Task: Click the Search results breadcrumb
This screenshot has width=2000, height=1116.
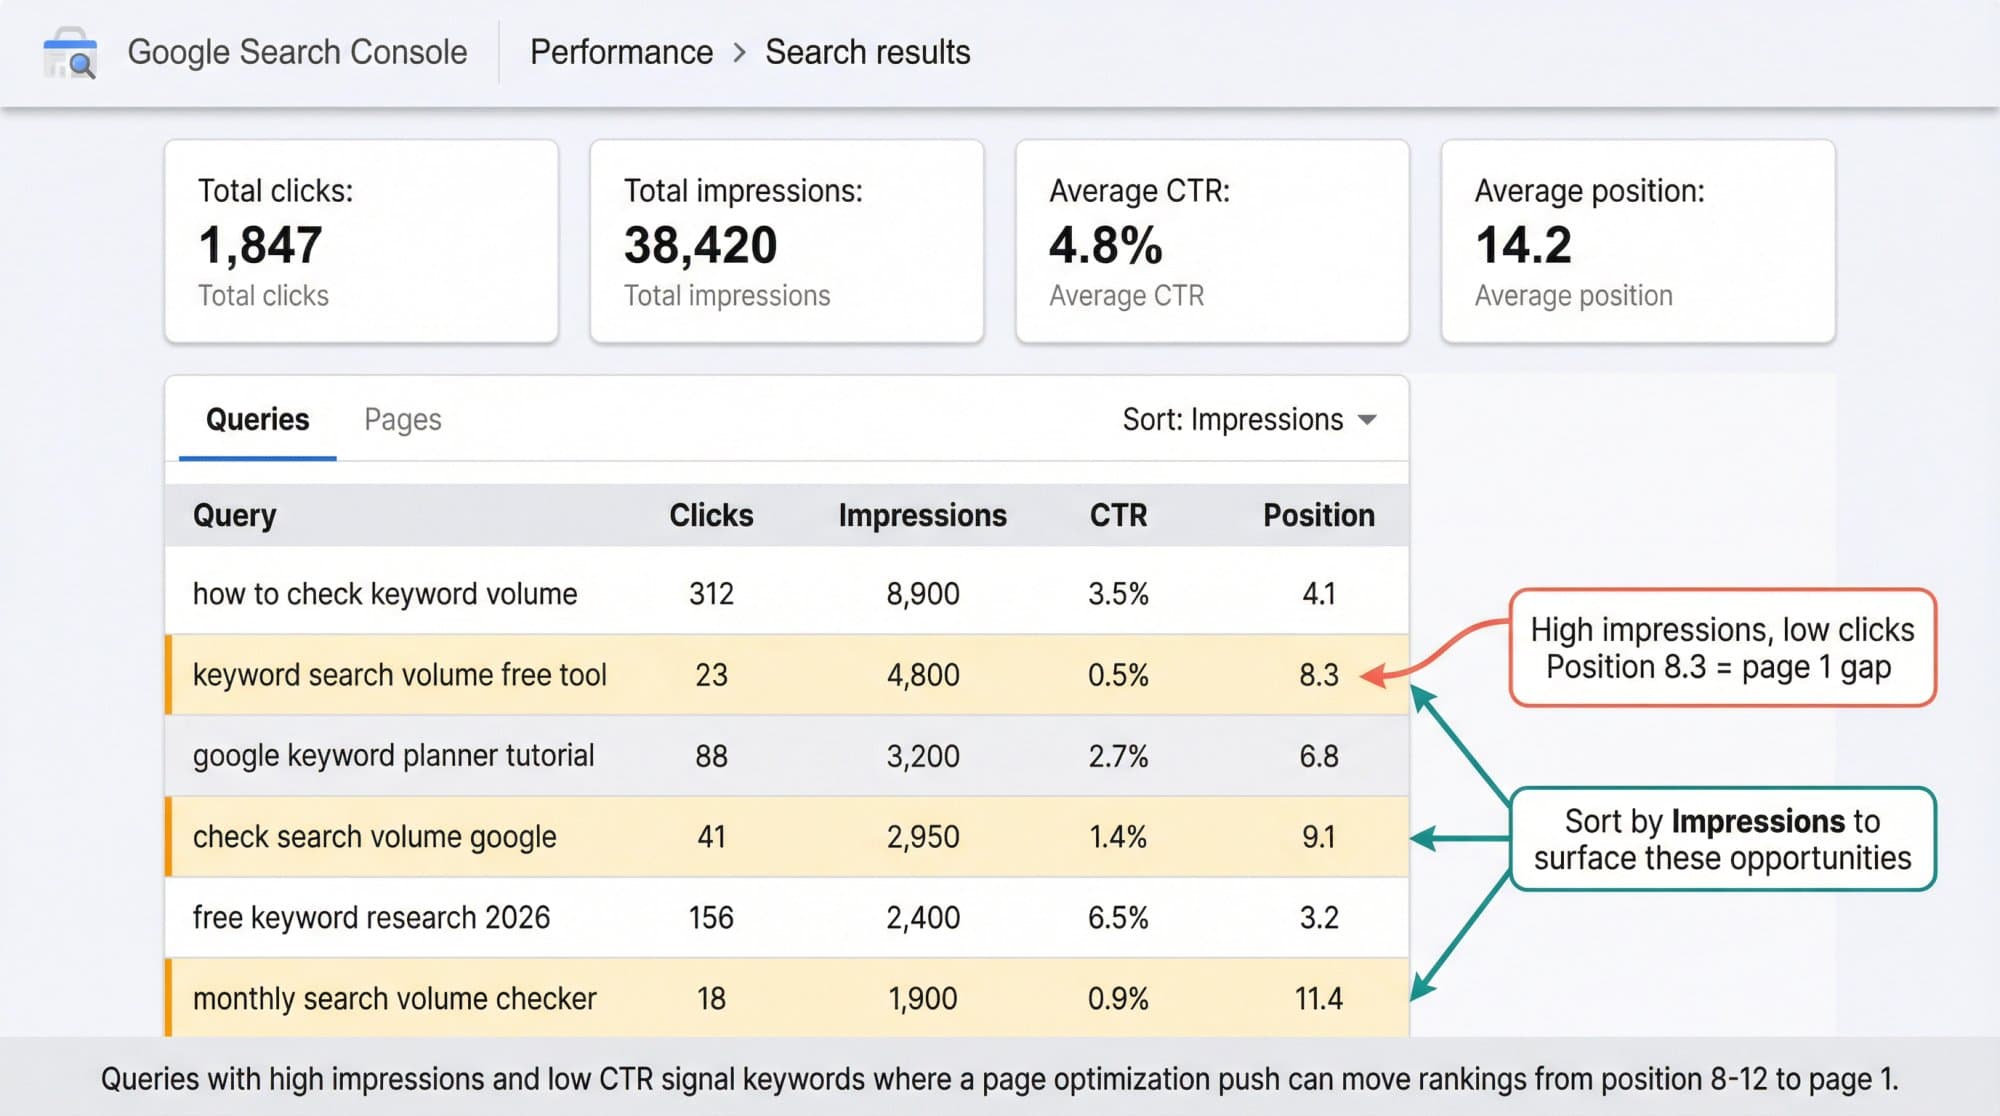Action: [x=867, y=52]
